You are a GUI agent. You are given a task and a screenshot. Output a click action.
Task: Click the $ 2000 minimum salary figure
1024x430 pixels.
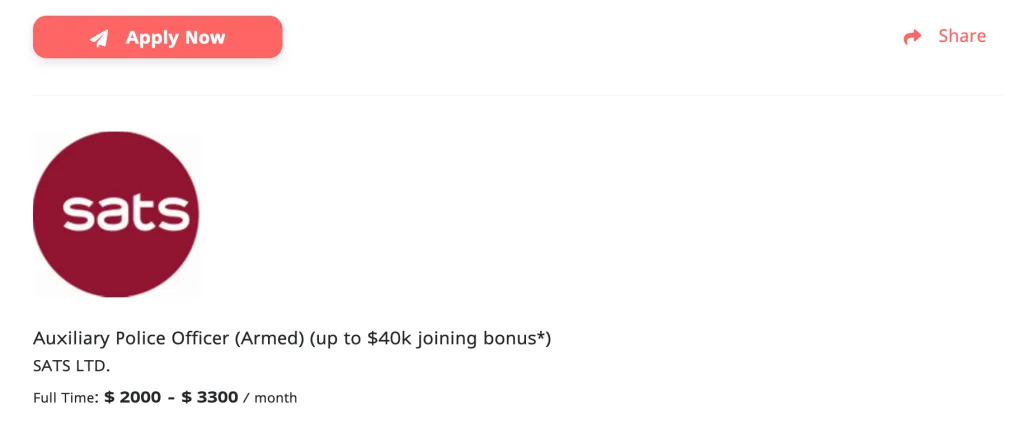coord(133,397)
